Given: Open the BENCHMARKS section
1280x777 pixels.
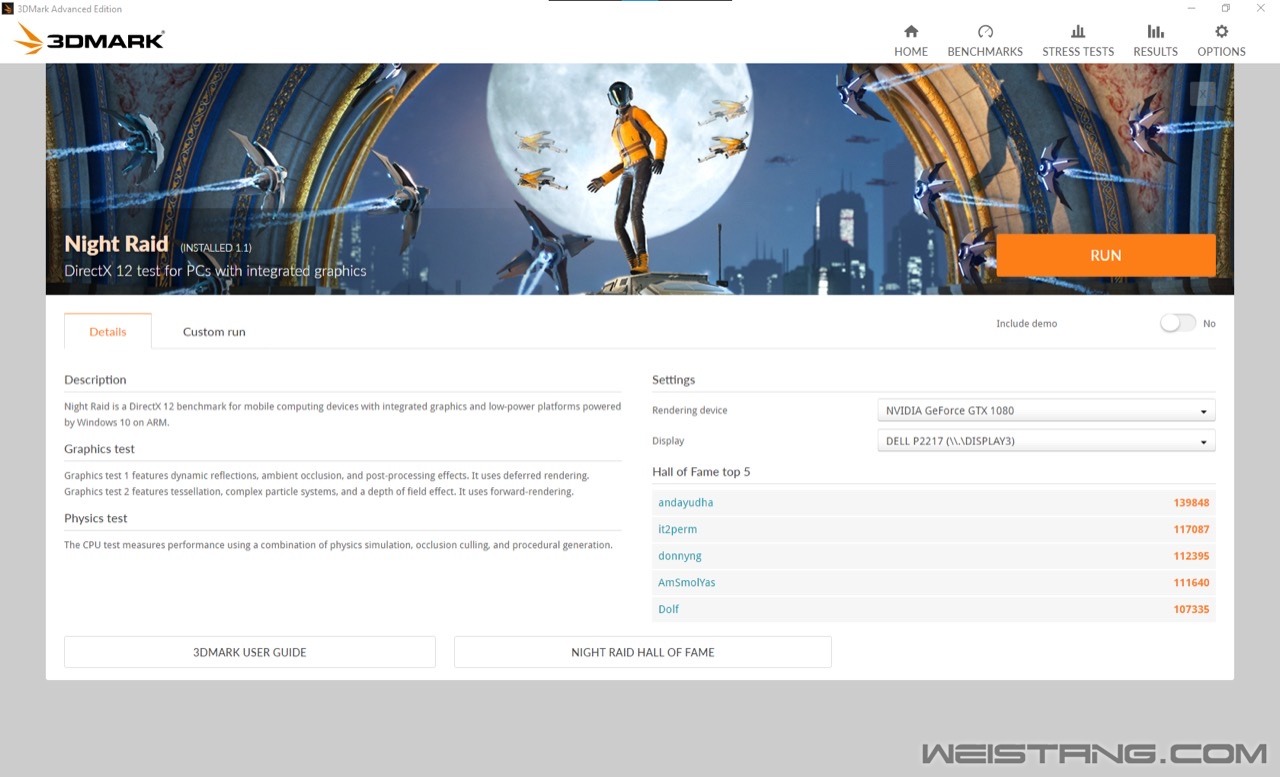Looking at the screenshot, I should [985, 41].
